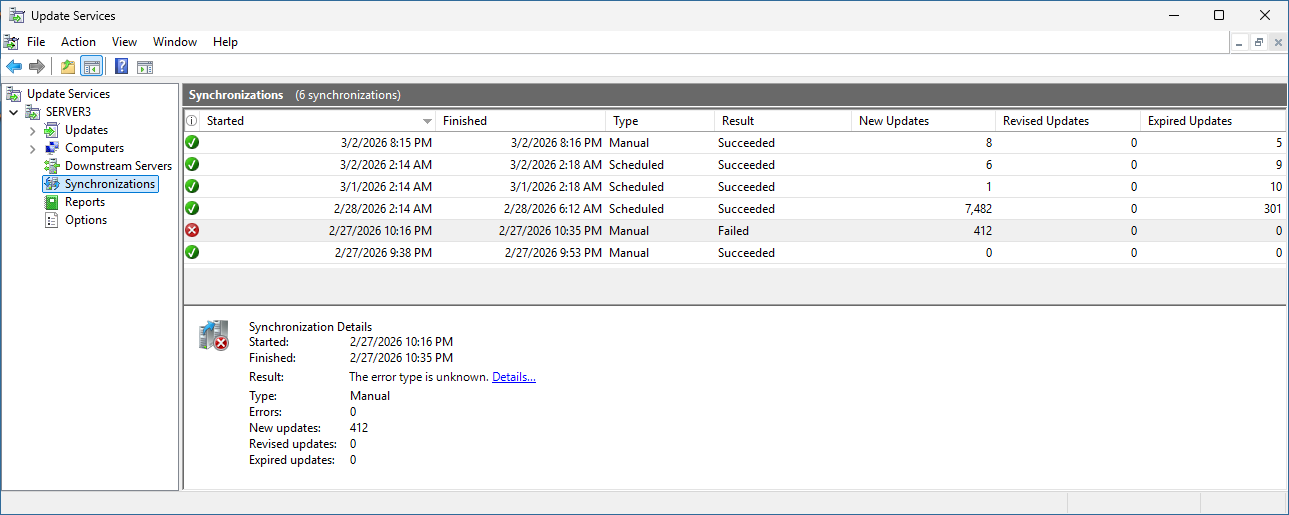Click started time '2/27/2026 9:38 PM'
Screen dimensions: 1289x515
pos(383,253)
